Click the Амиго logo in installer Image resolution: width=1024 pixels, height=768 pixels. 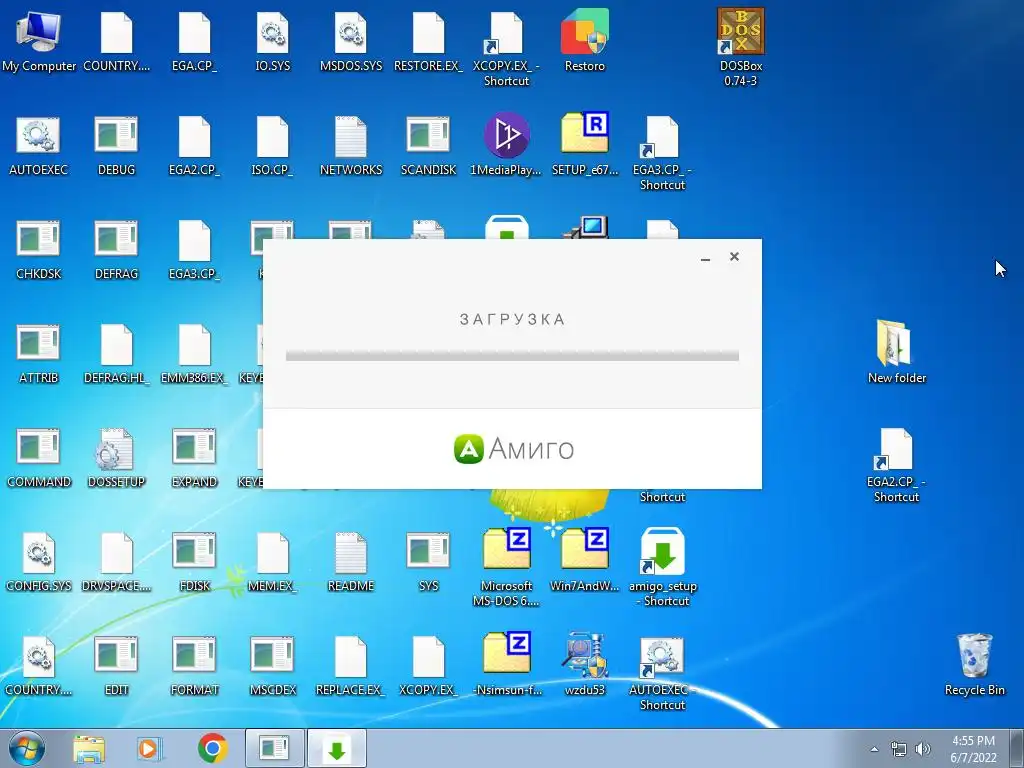(x=513, y=449)
